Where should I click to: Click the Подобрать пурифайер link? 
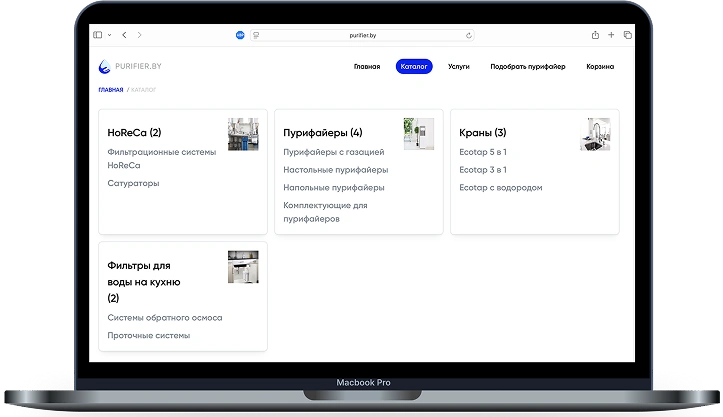tap(527, 67)
